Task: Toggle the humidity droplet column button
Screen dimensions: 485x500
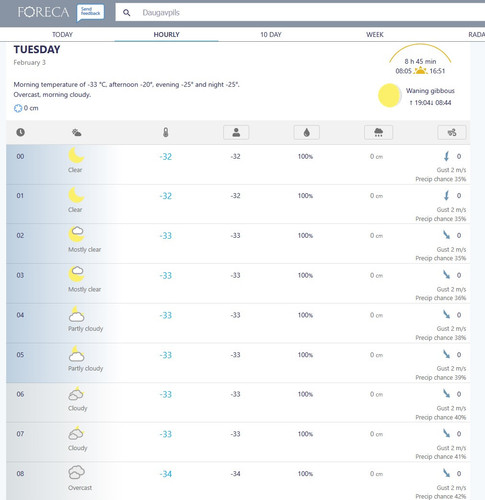Action: click(307, 132)
